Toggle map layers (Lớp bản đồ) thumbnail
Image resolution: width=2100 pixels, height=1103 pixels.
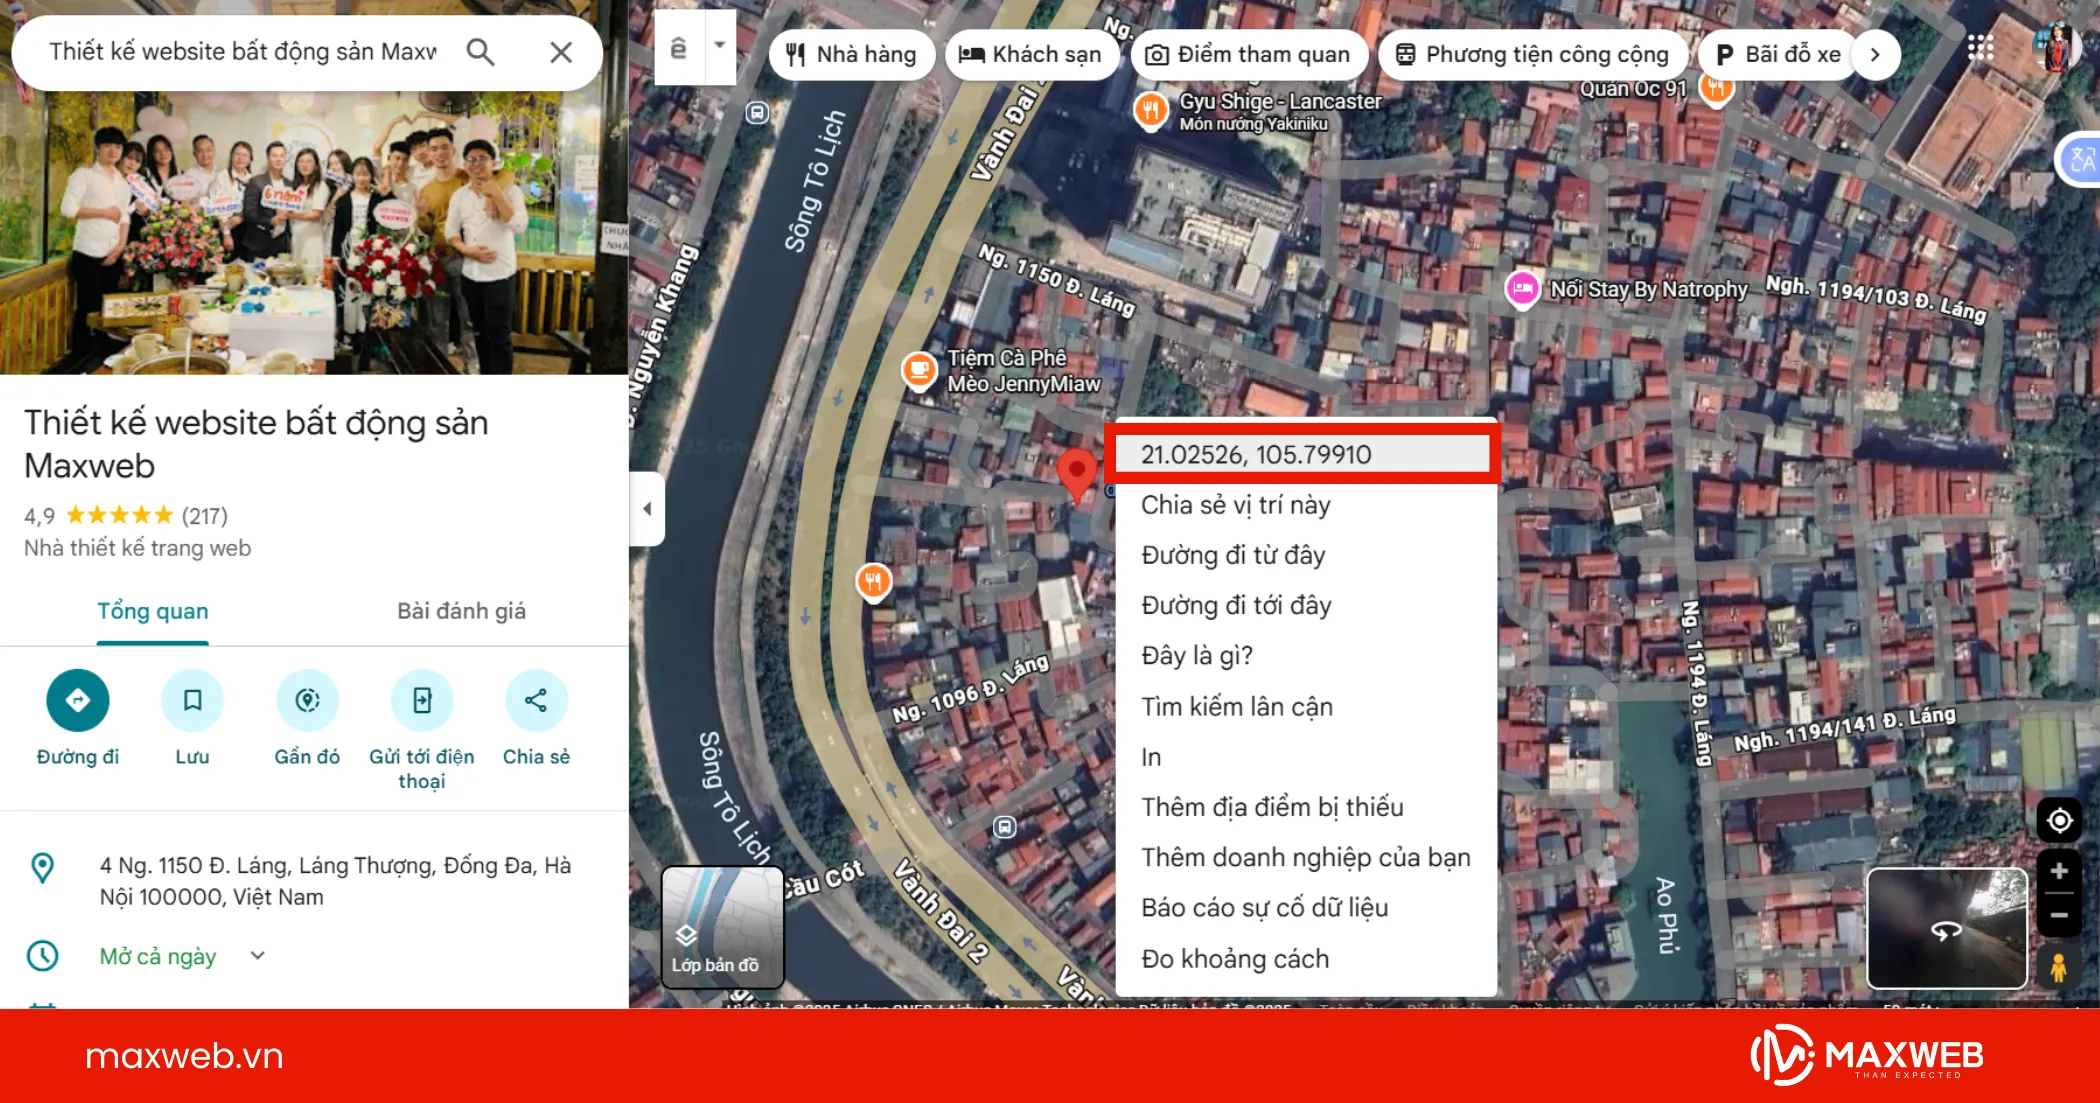(722, 927)
